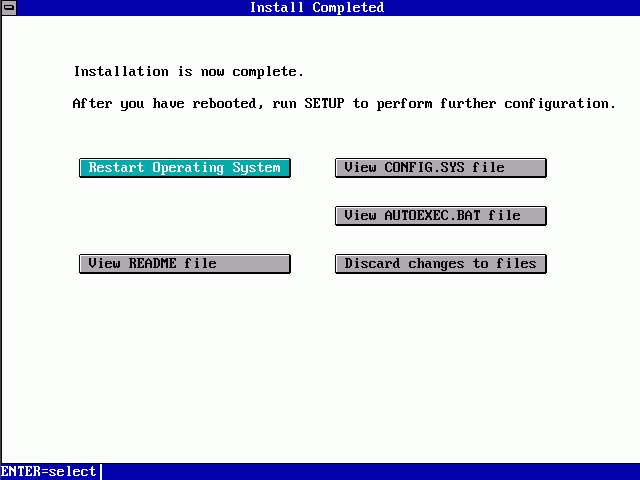Viewport: 640px width, 480px height.
Task: Discard changes to files
Action: point(440,264)
